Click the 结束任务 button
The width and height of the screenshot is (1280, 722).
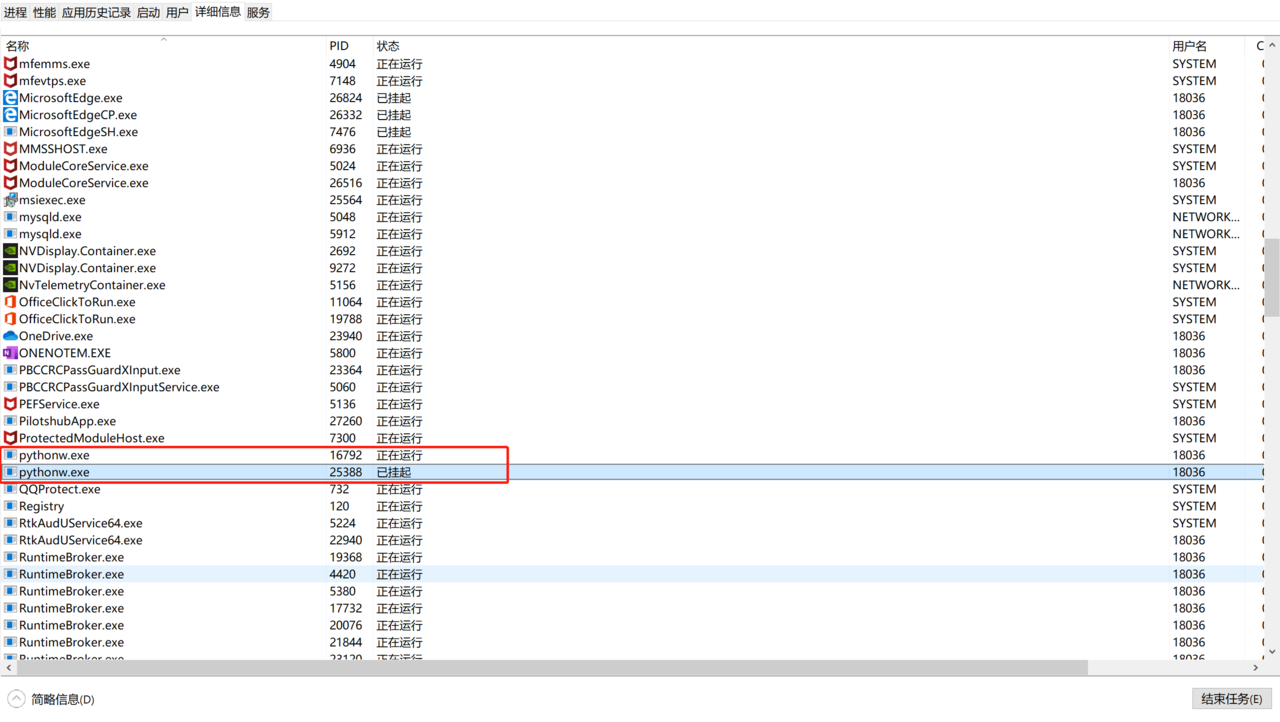pyautogui.click(x=1232, y=699)
